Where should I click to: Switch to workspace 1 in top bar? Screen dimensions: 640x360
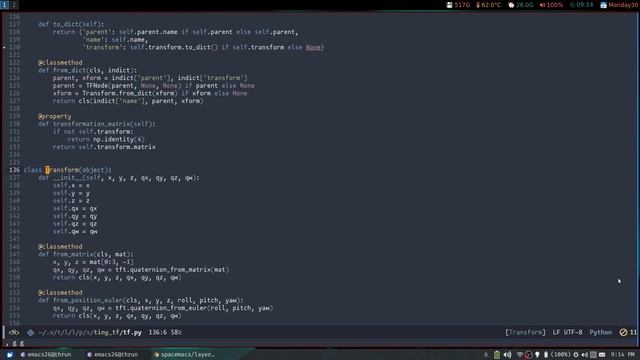point(4,5)
